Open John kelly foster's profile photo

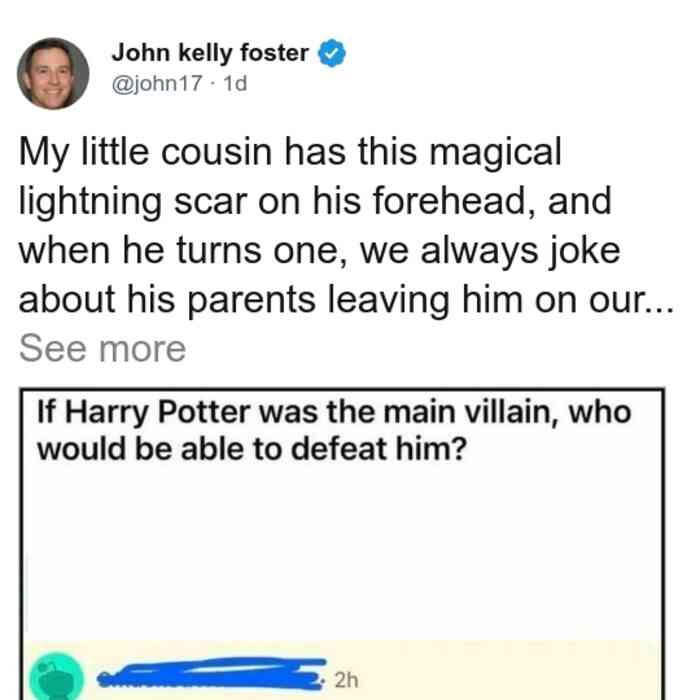tap(53, 74)
